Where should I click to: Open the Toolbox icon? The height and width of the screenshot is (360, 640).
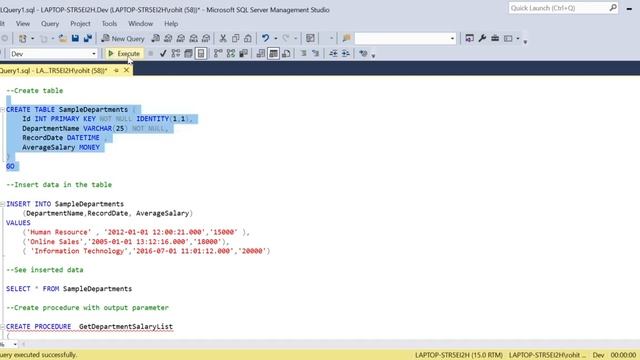coord(495,38)
